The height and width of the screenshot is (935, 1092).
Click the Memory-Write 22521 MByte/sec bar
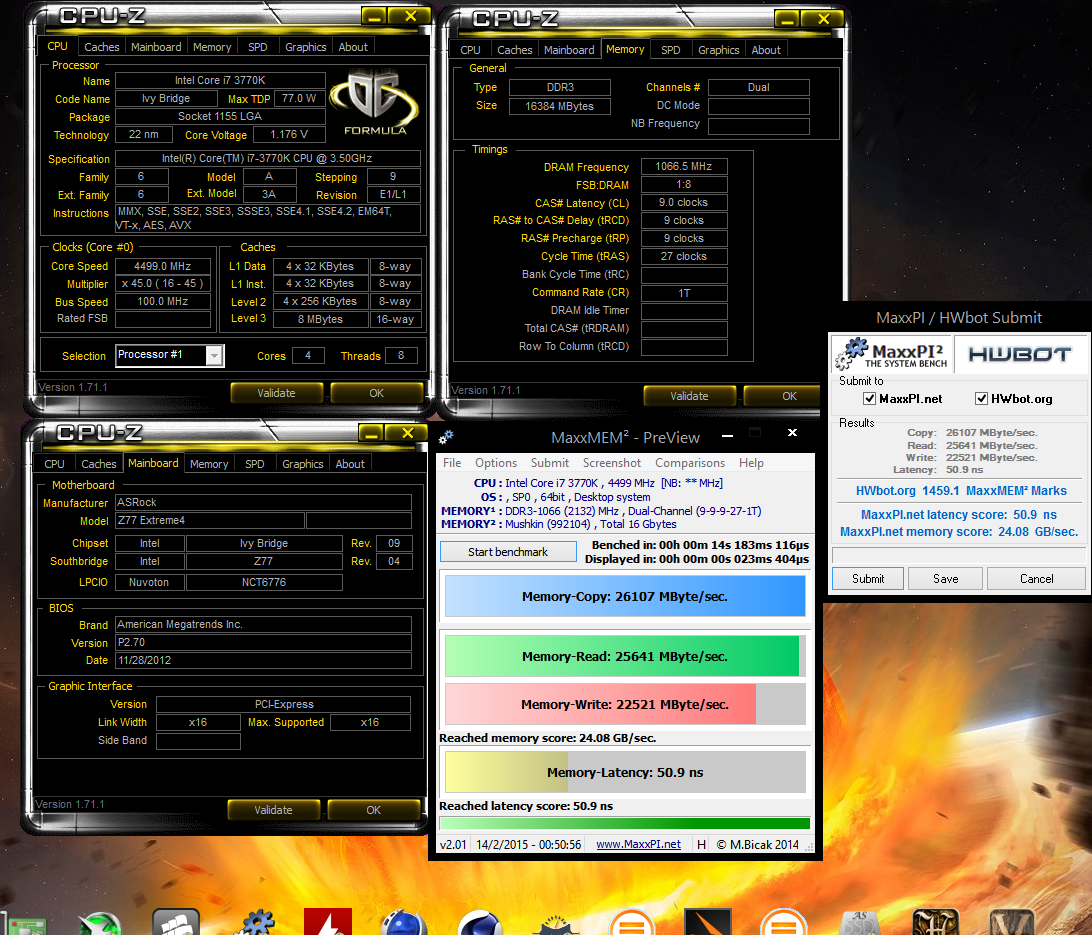625,704
